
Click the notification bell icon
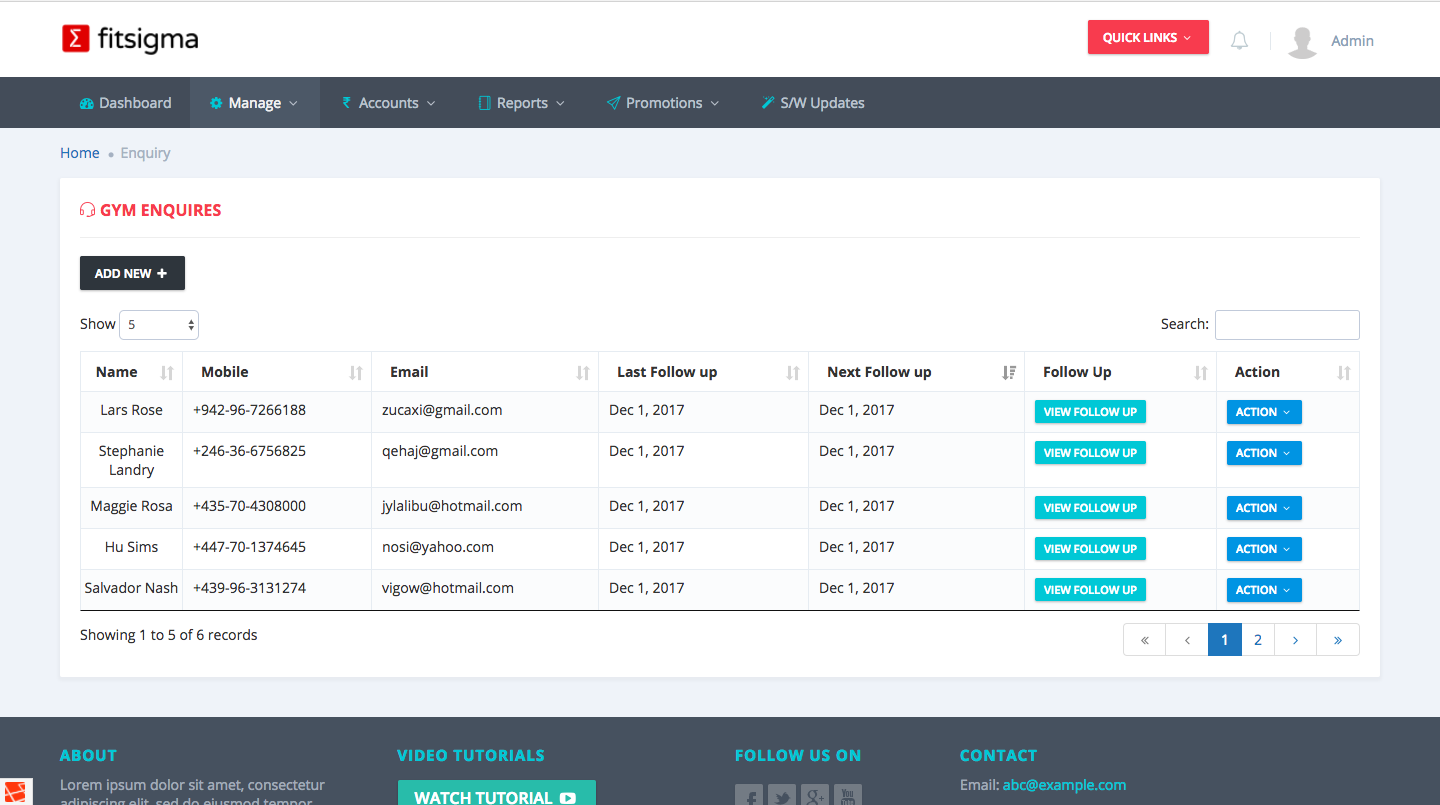1239,41
